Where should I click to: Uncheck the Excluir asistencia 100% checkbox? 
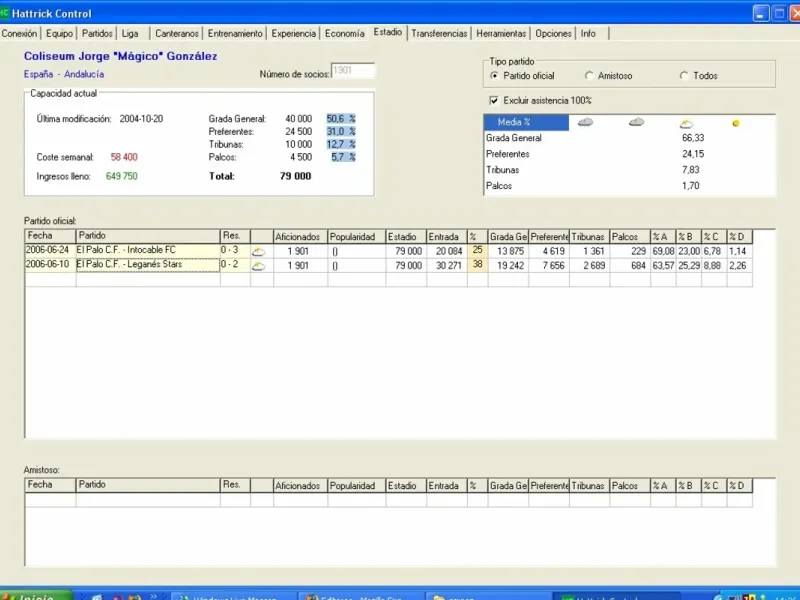[494, 101]
